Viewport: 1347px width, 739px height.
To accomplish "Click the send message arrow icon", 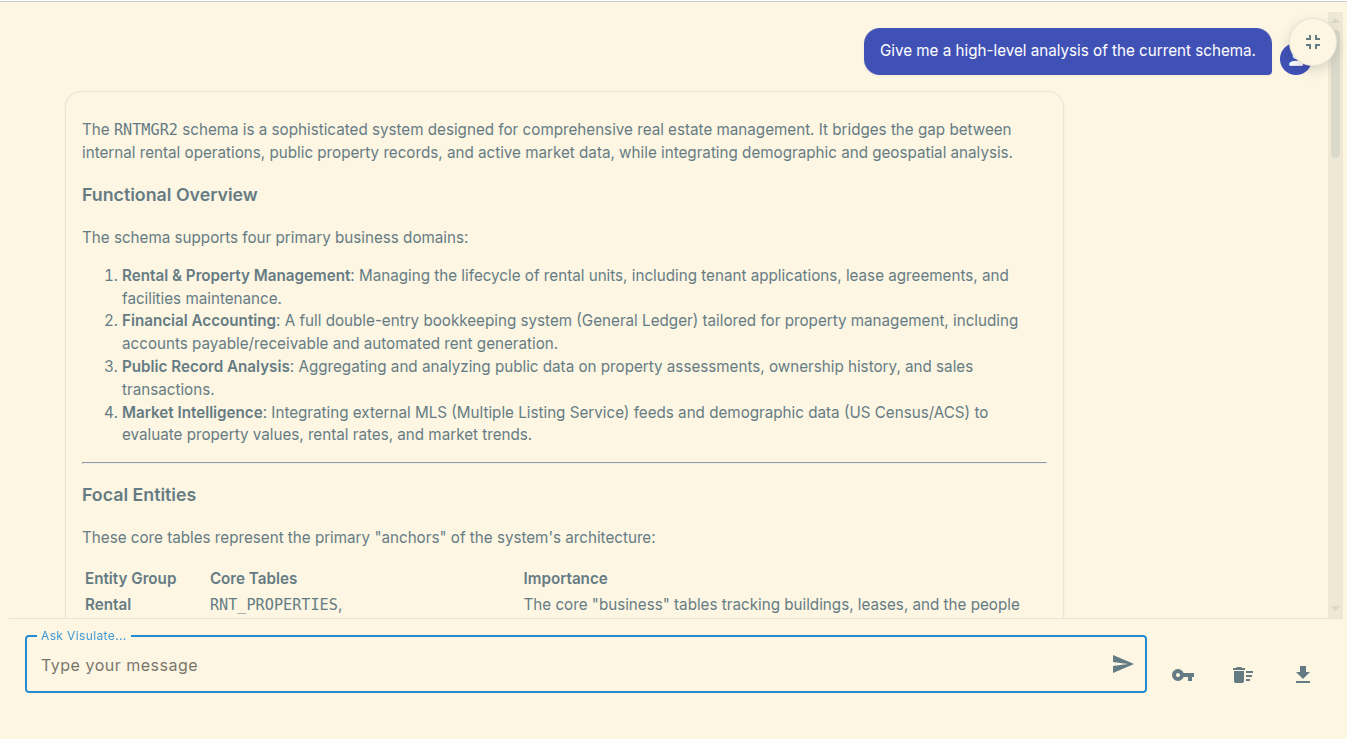I will [x=1122, y=664].
